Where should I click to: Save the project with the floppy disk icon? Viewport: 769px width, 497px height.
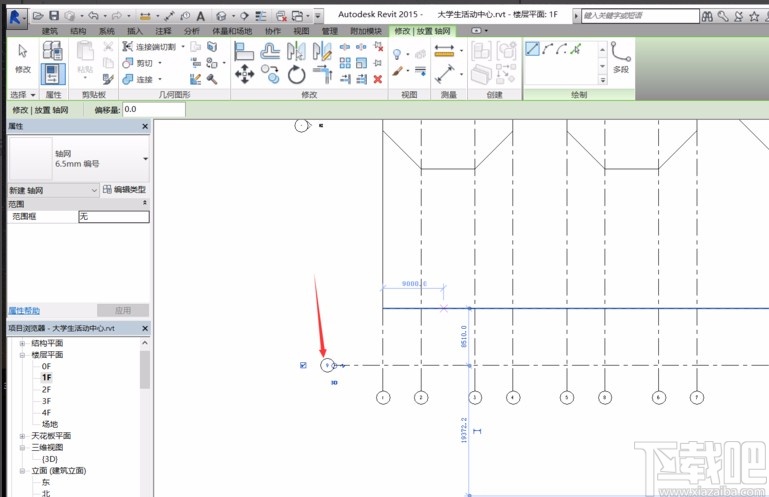[54, 16]
